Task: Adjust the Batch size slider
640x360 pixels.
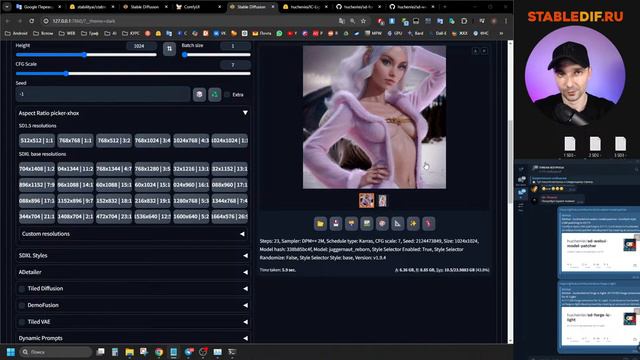Action: 216,55
